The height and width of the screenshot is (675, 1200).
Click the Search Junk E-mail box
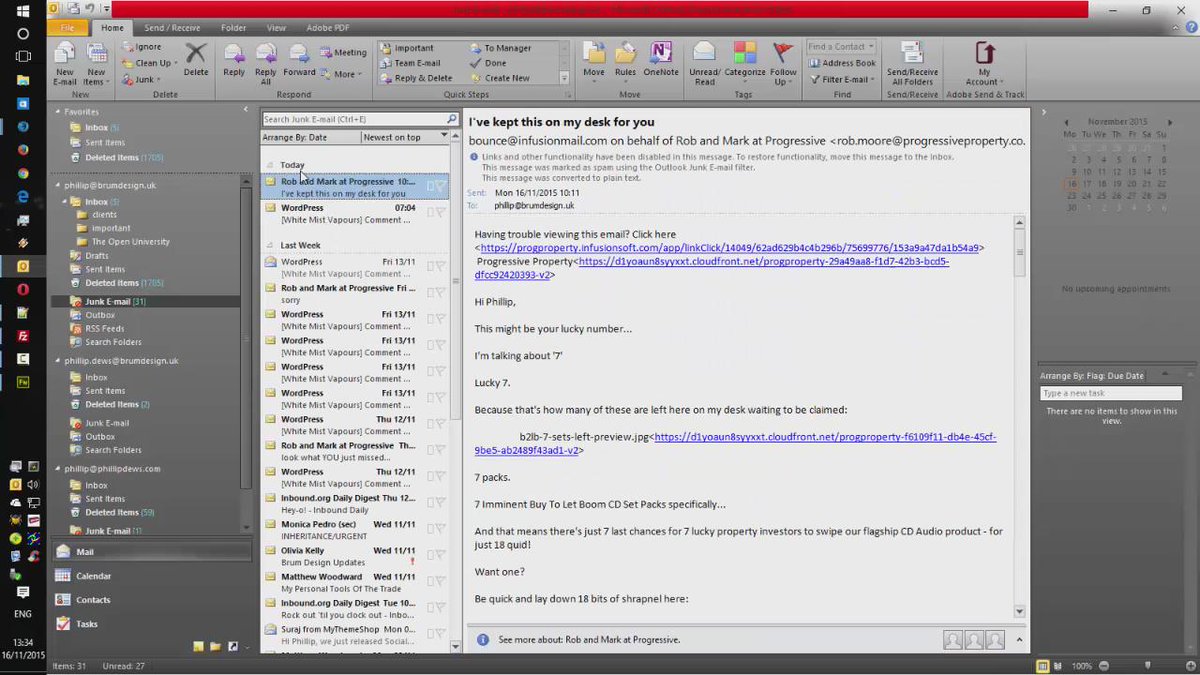[x=353, y=119]
